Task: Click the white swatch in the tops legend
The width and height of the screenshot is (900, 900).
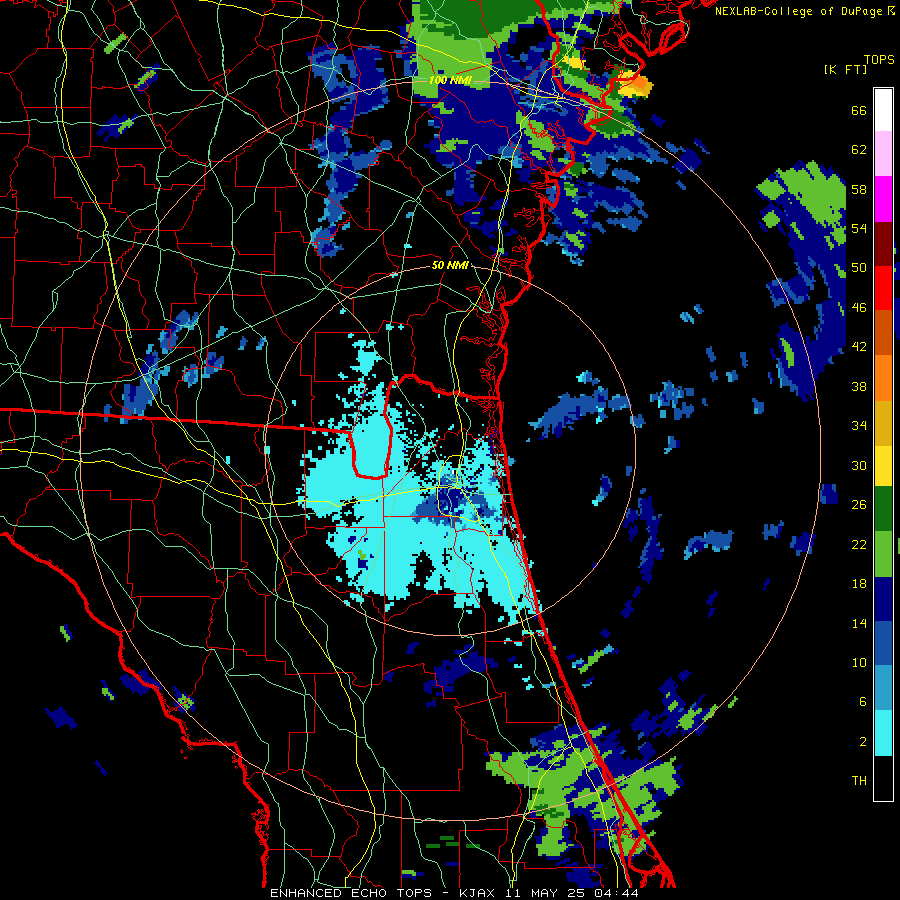Action: point(883,110)
